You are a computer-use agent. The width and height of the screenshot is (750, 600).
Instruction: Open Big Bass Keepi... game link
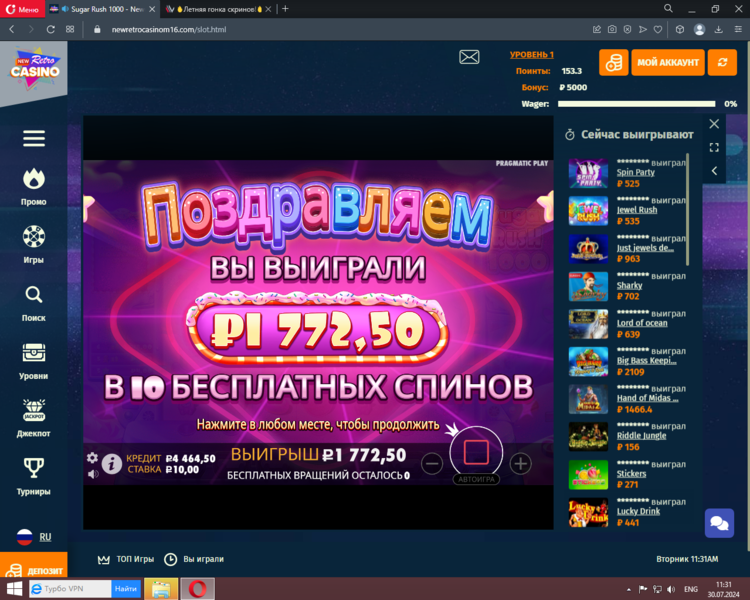(x=646, y=360)
